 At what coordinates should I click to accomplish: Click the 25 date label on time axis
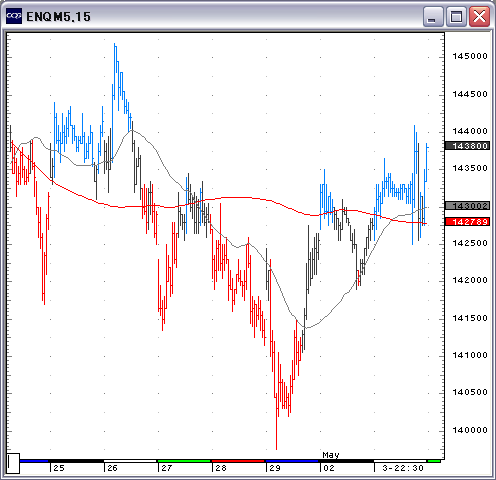[x=59, y=468]
